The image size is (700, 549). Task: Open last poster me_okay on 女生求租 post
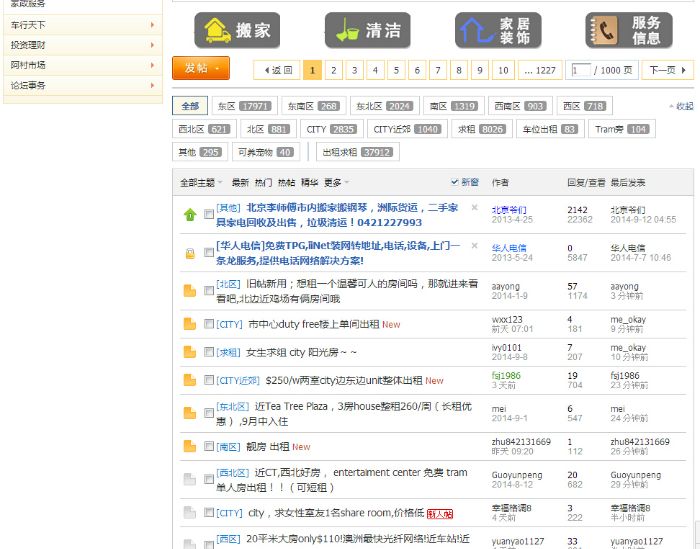pyautogui.click(x=628, y=347)
